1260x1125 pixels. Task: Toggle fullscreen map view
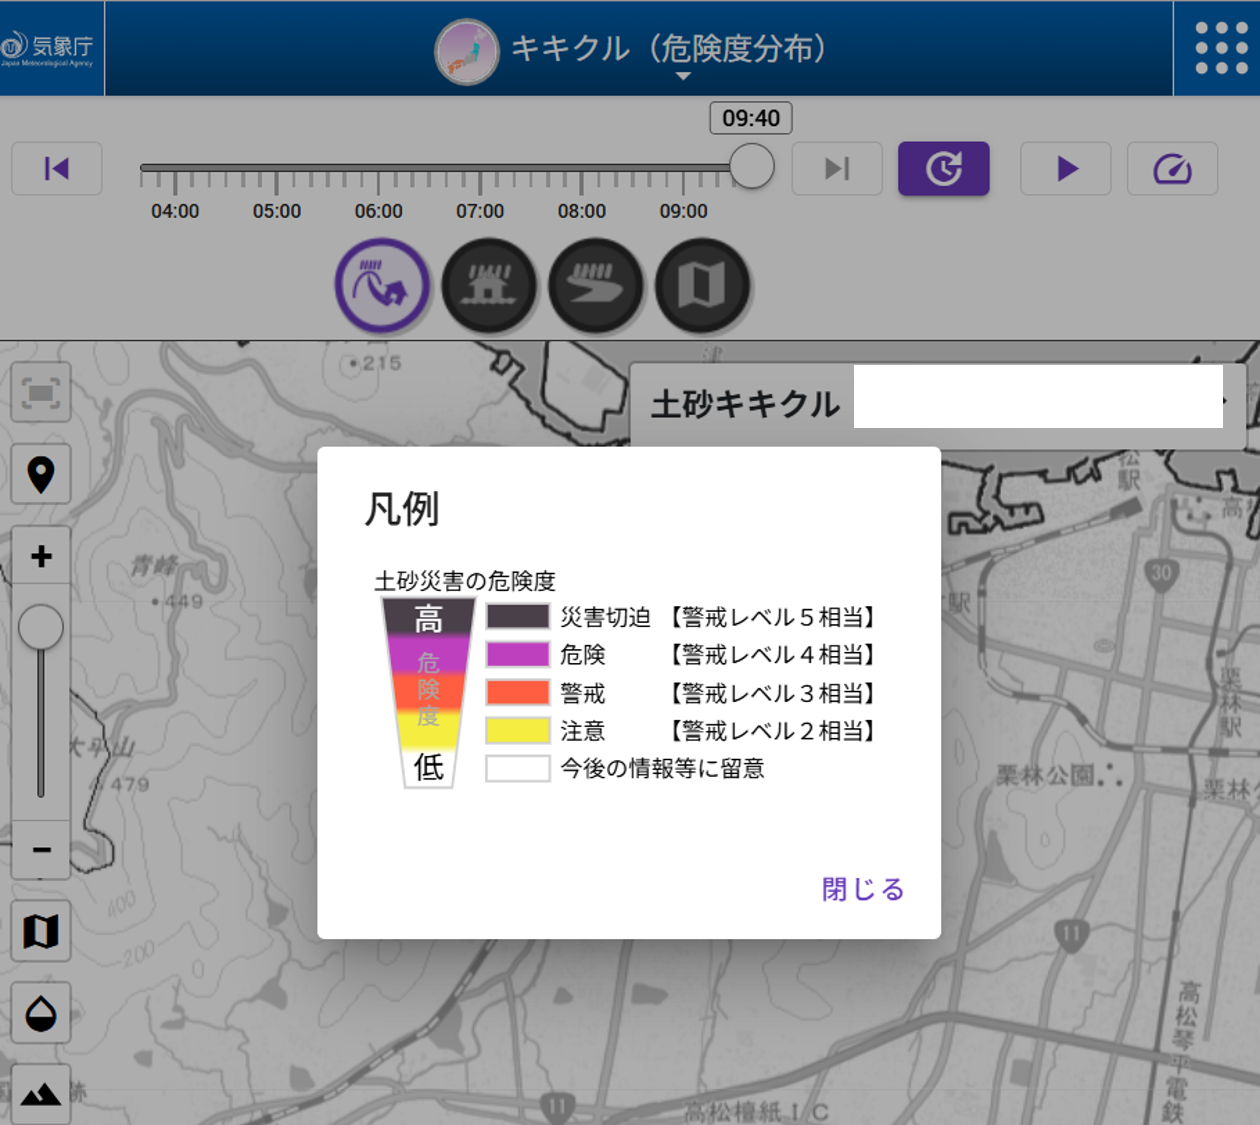41,393
